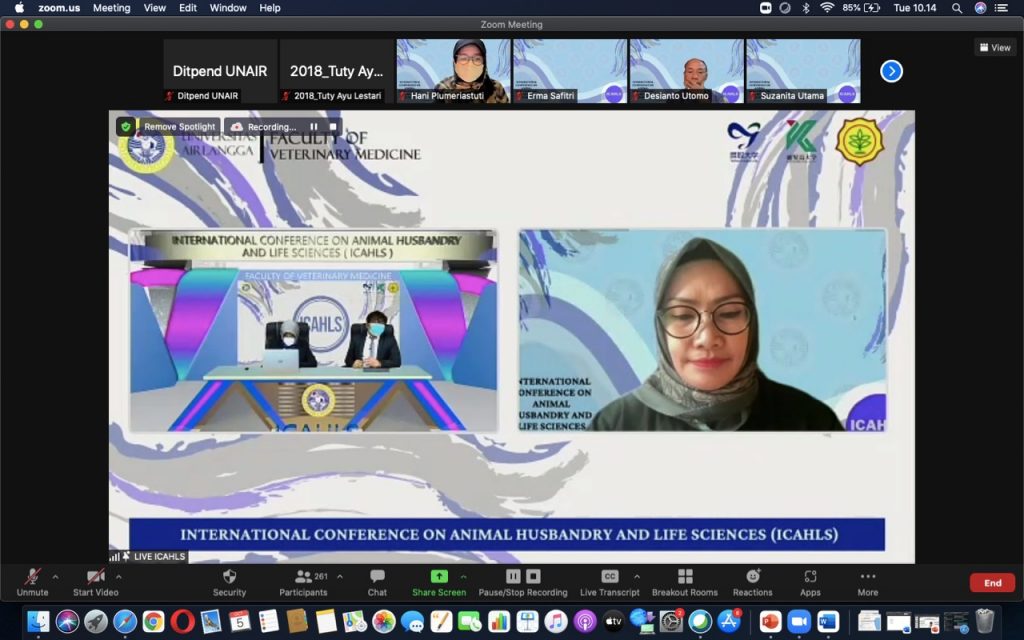Open the Reactions menu
1024x640 pixels.
[x=752, y=577]
